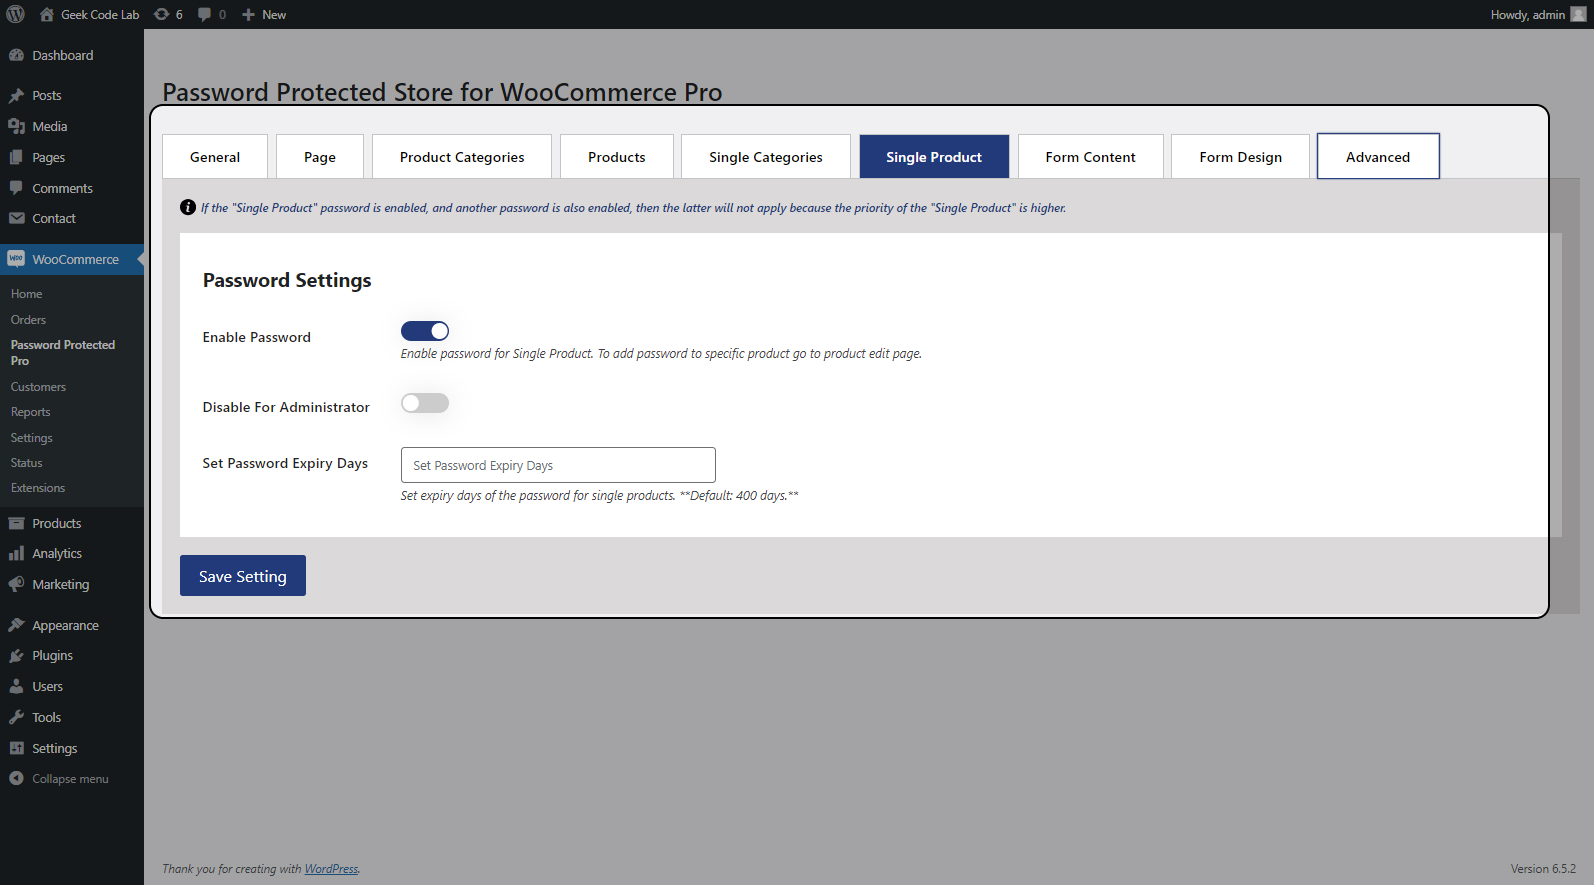Go to WooCommerce Orders
The width and height of the screenshot is (1594, 885).
(x=28, y=320)
